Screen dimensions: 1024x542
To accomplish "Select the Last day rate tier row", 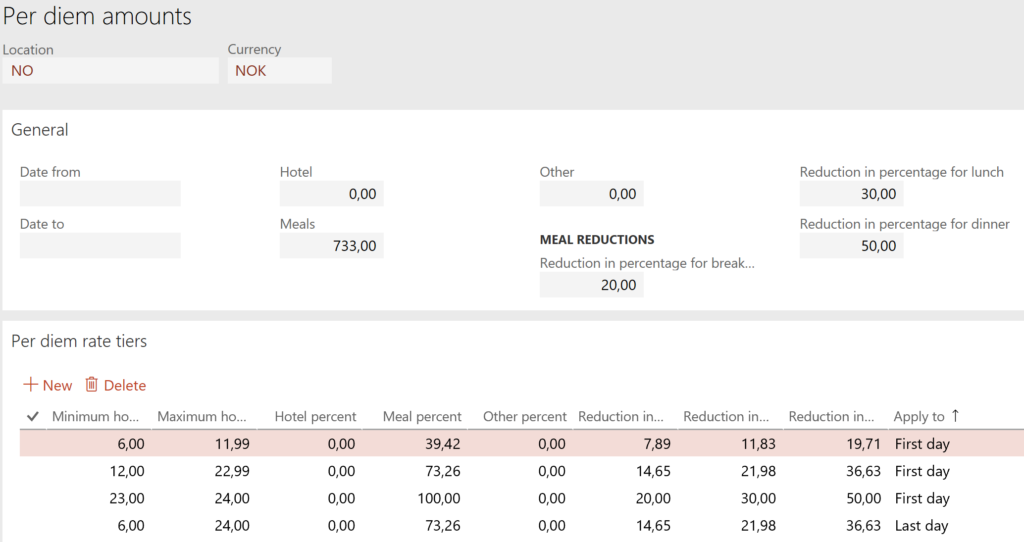I will (522, 526).
